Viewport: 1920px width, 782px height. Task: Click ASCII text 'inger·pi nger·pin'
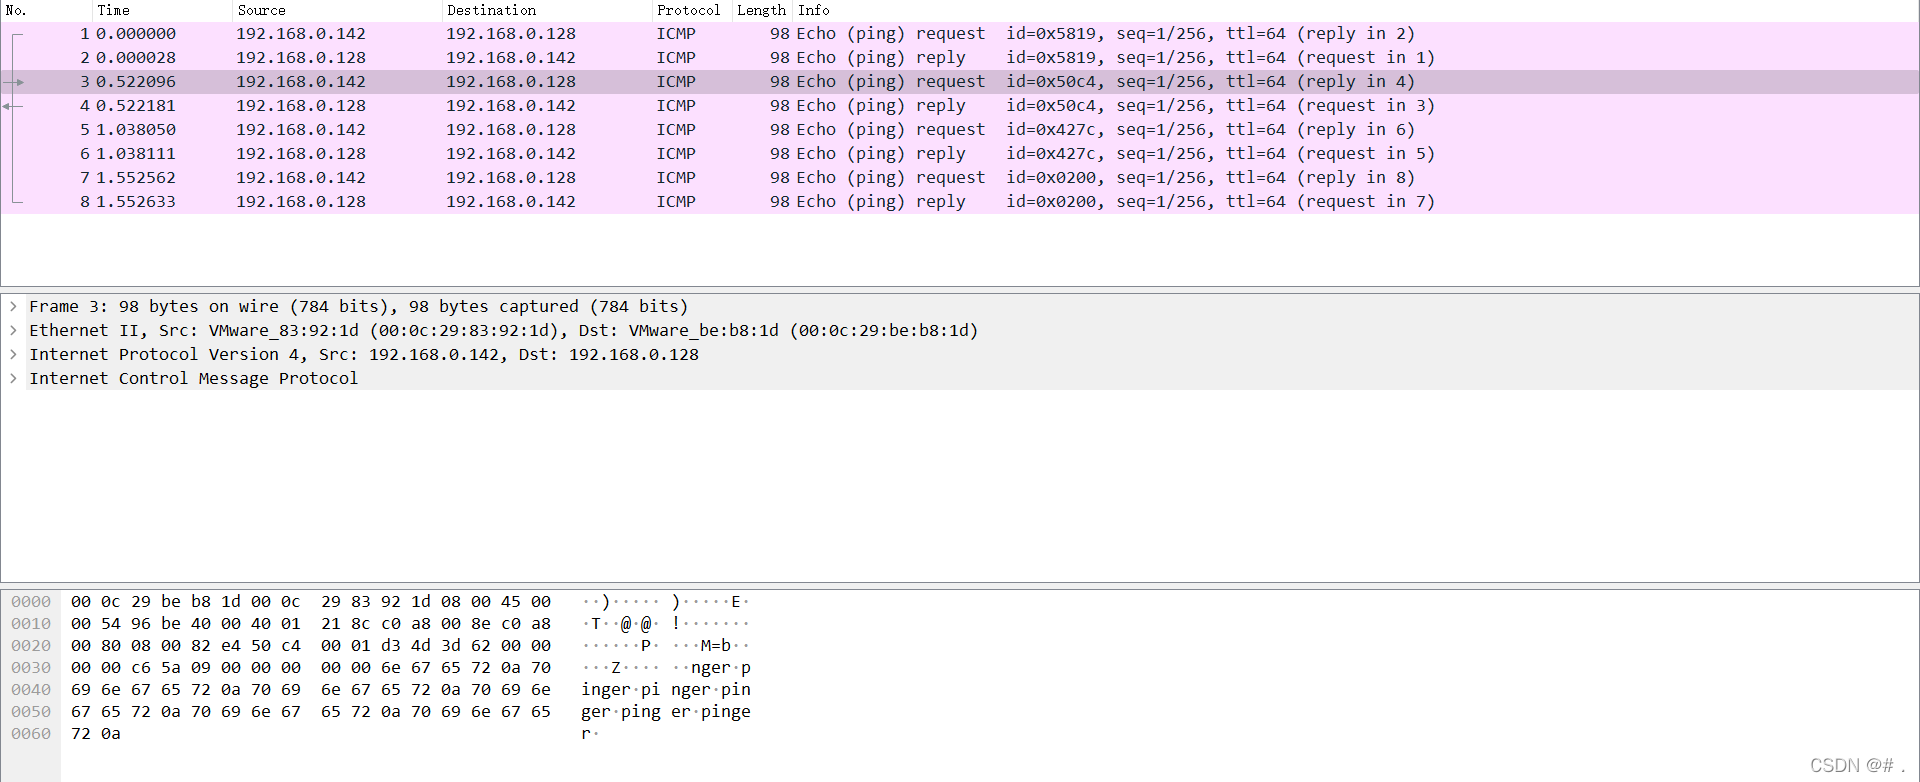tap(666, 690)
